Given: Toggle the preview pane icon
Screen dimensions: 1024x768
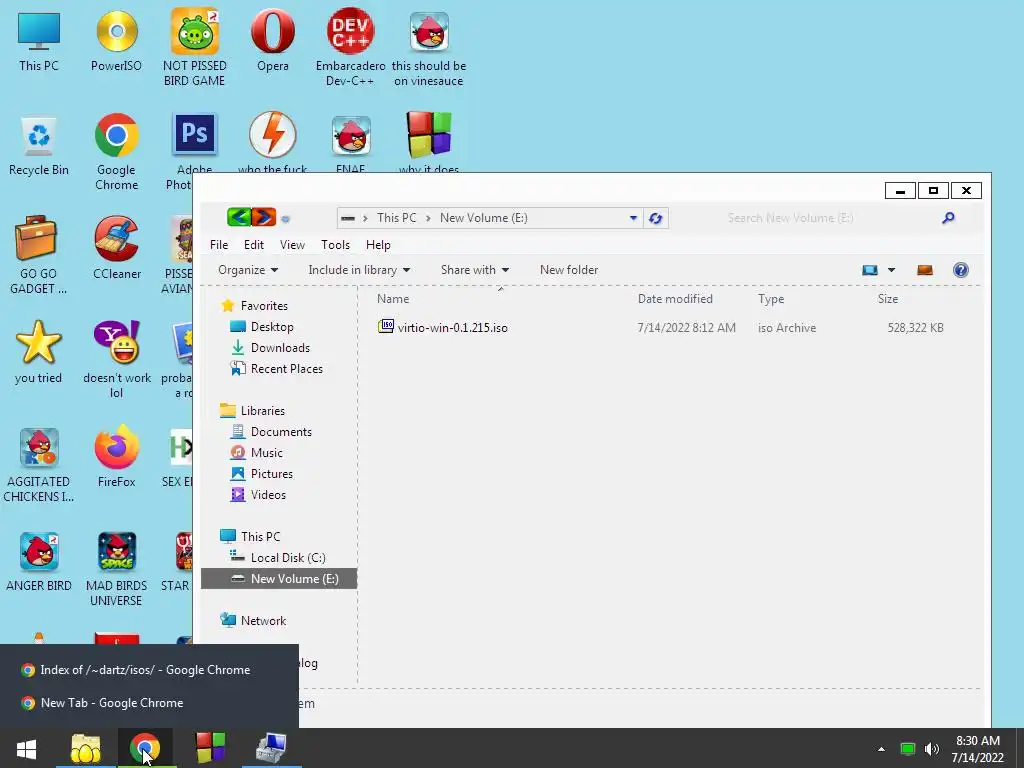Looking at the screenshot, I should [925, 270].
